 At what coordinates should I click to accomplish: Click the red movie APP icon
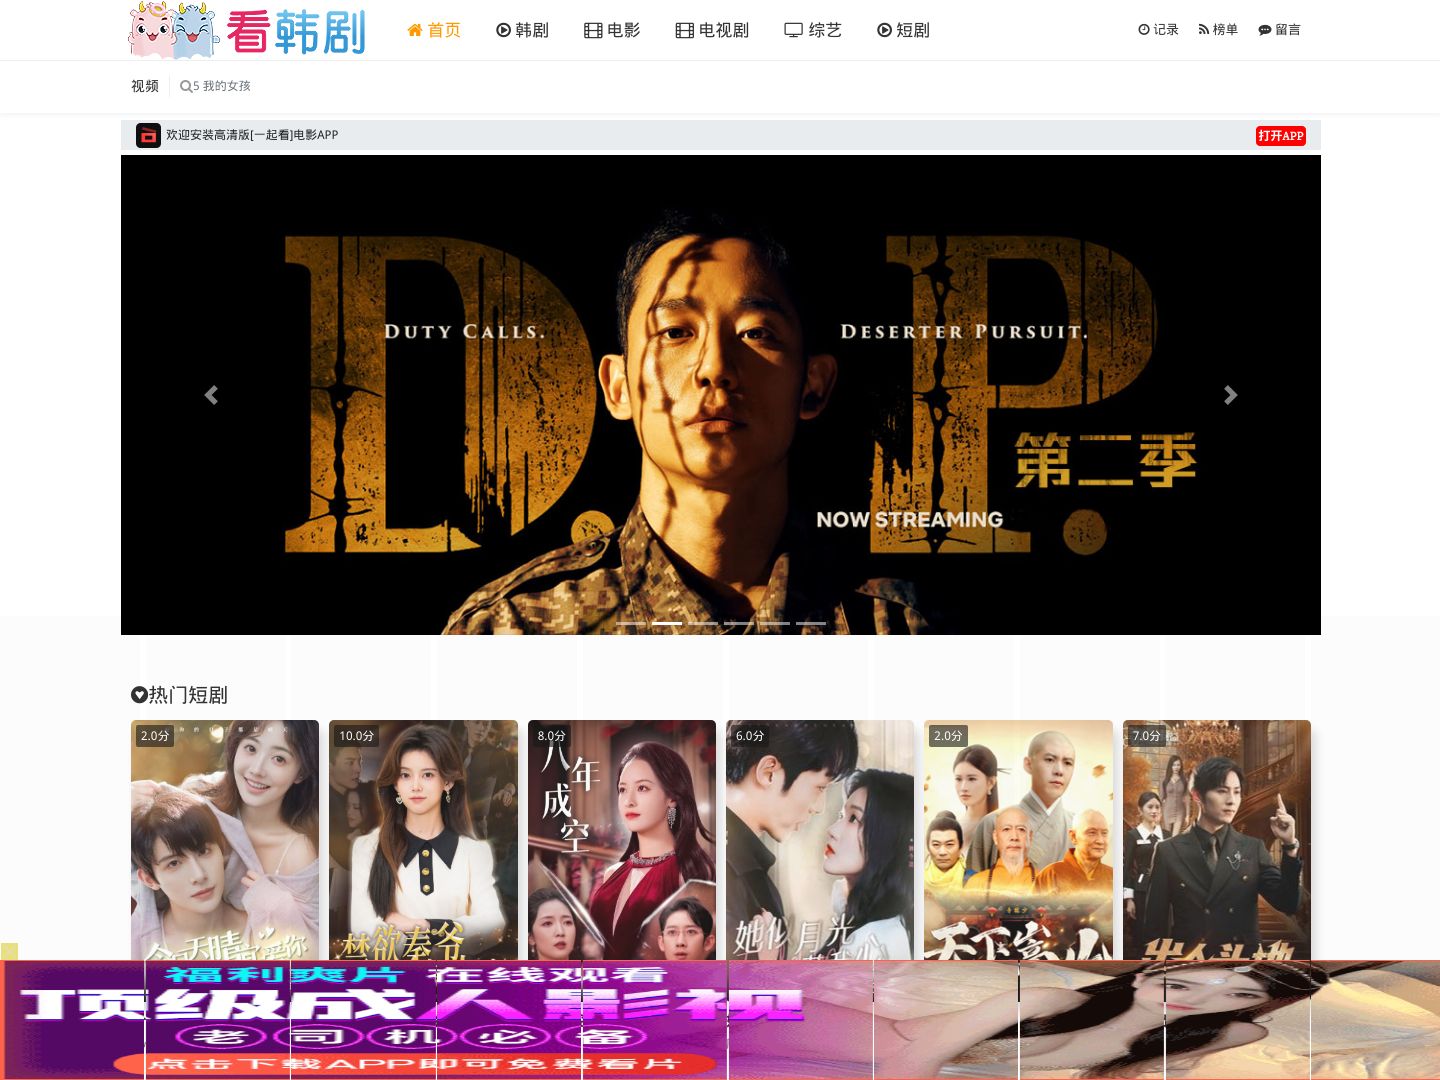tap(148, 135)
